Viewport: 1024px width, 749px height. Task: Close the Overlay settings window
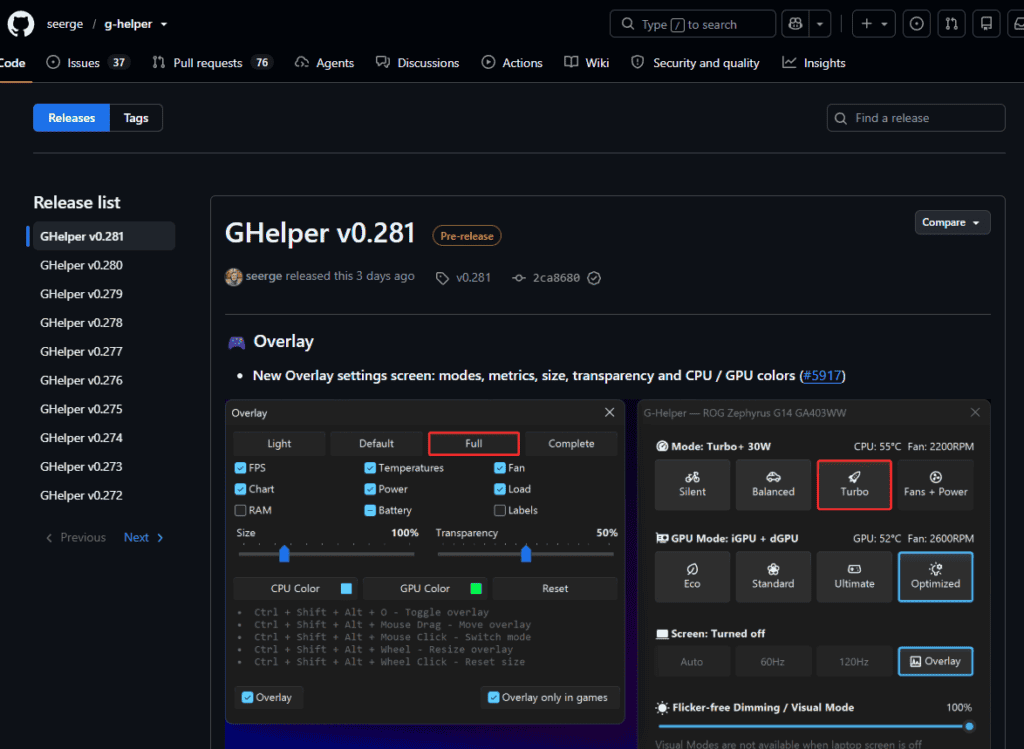click(609, 413)
